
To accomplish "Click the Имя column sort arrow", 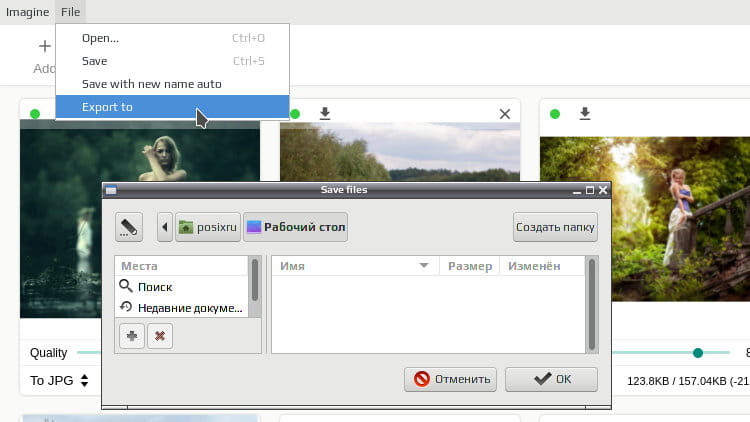I will pos(424,266).
